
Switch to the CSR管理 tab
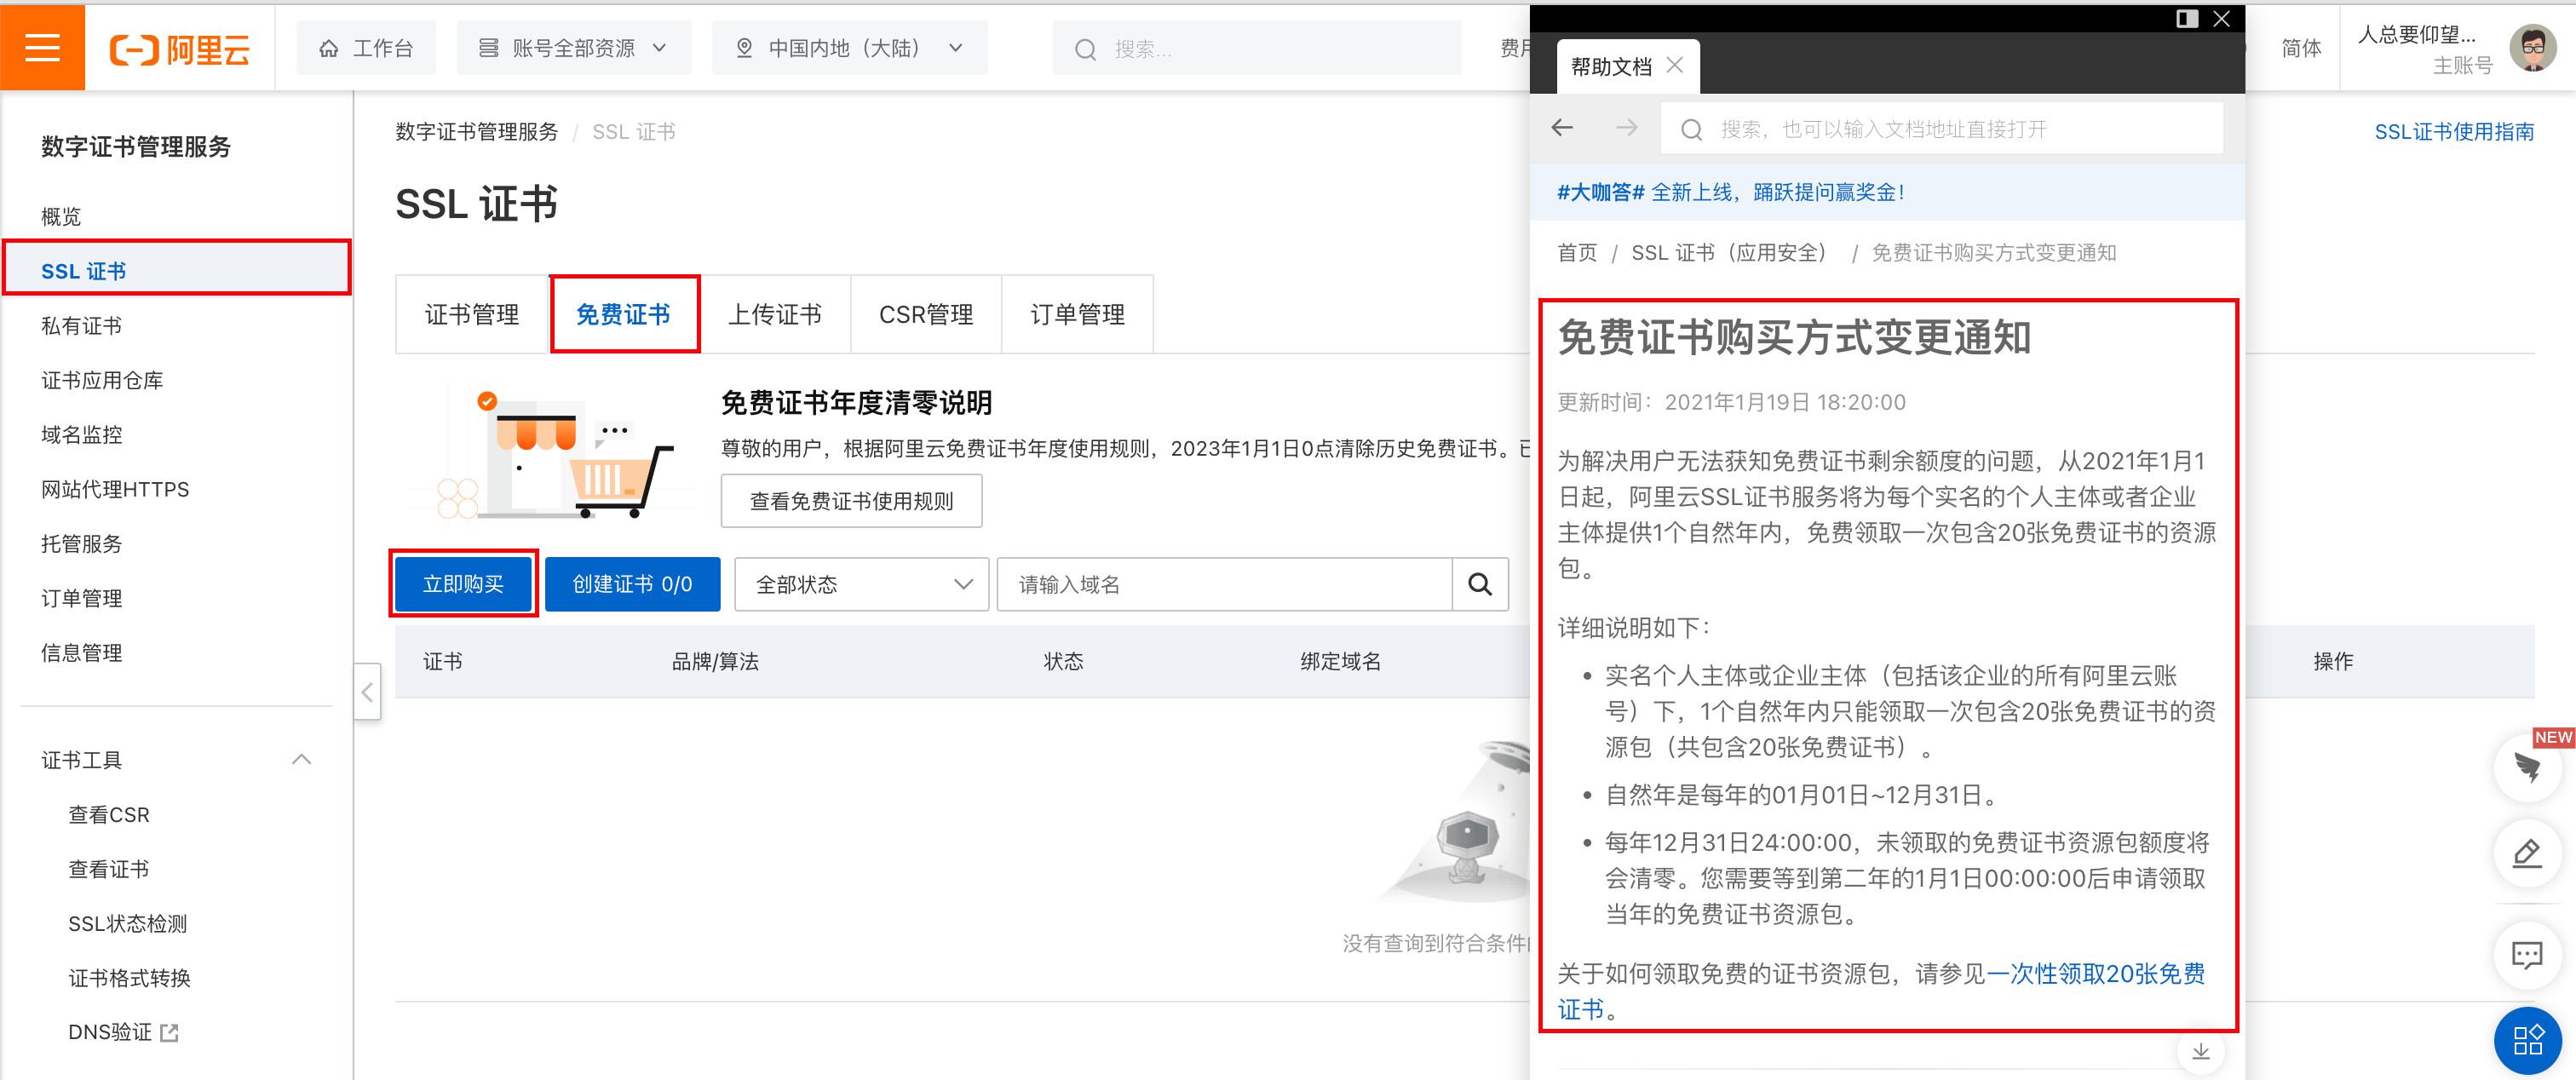point(925,314)
